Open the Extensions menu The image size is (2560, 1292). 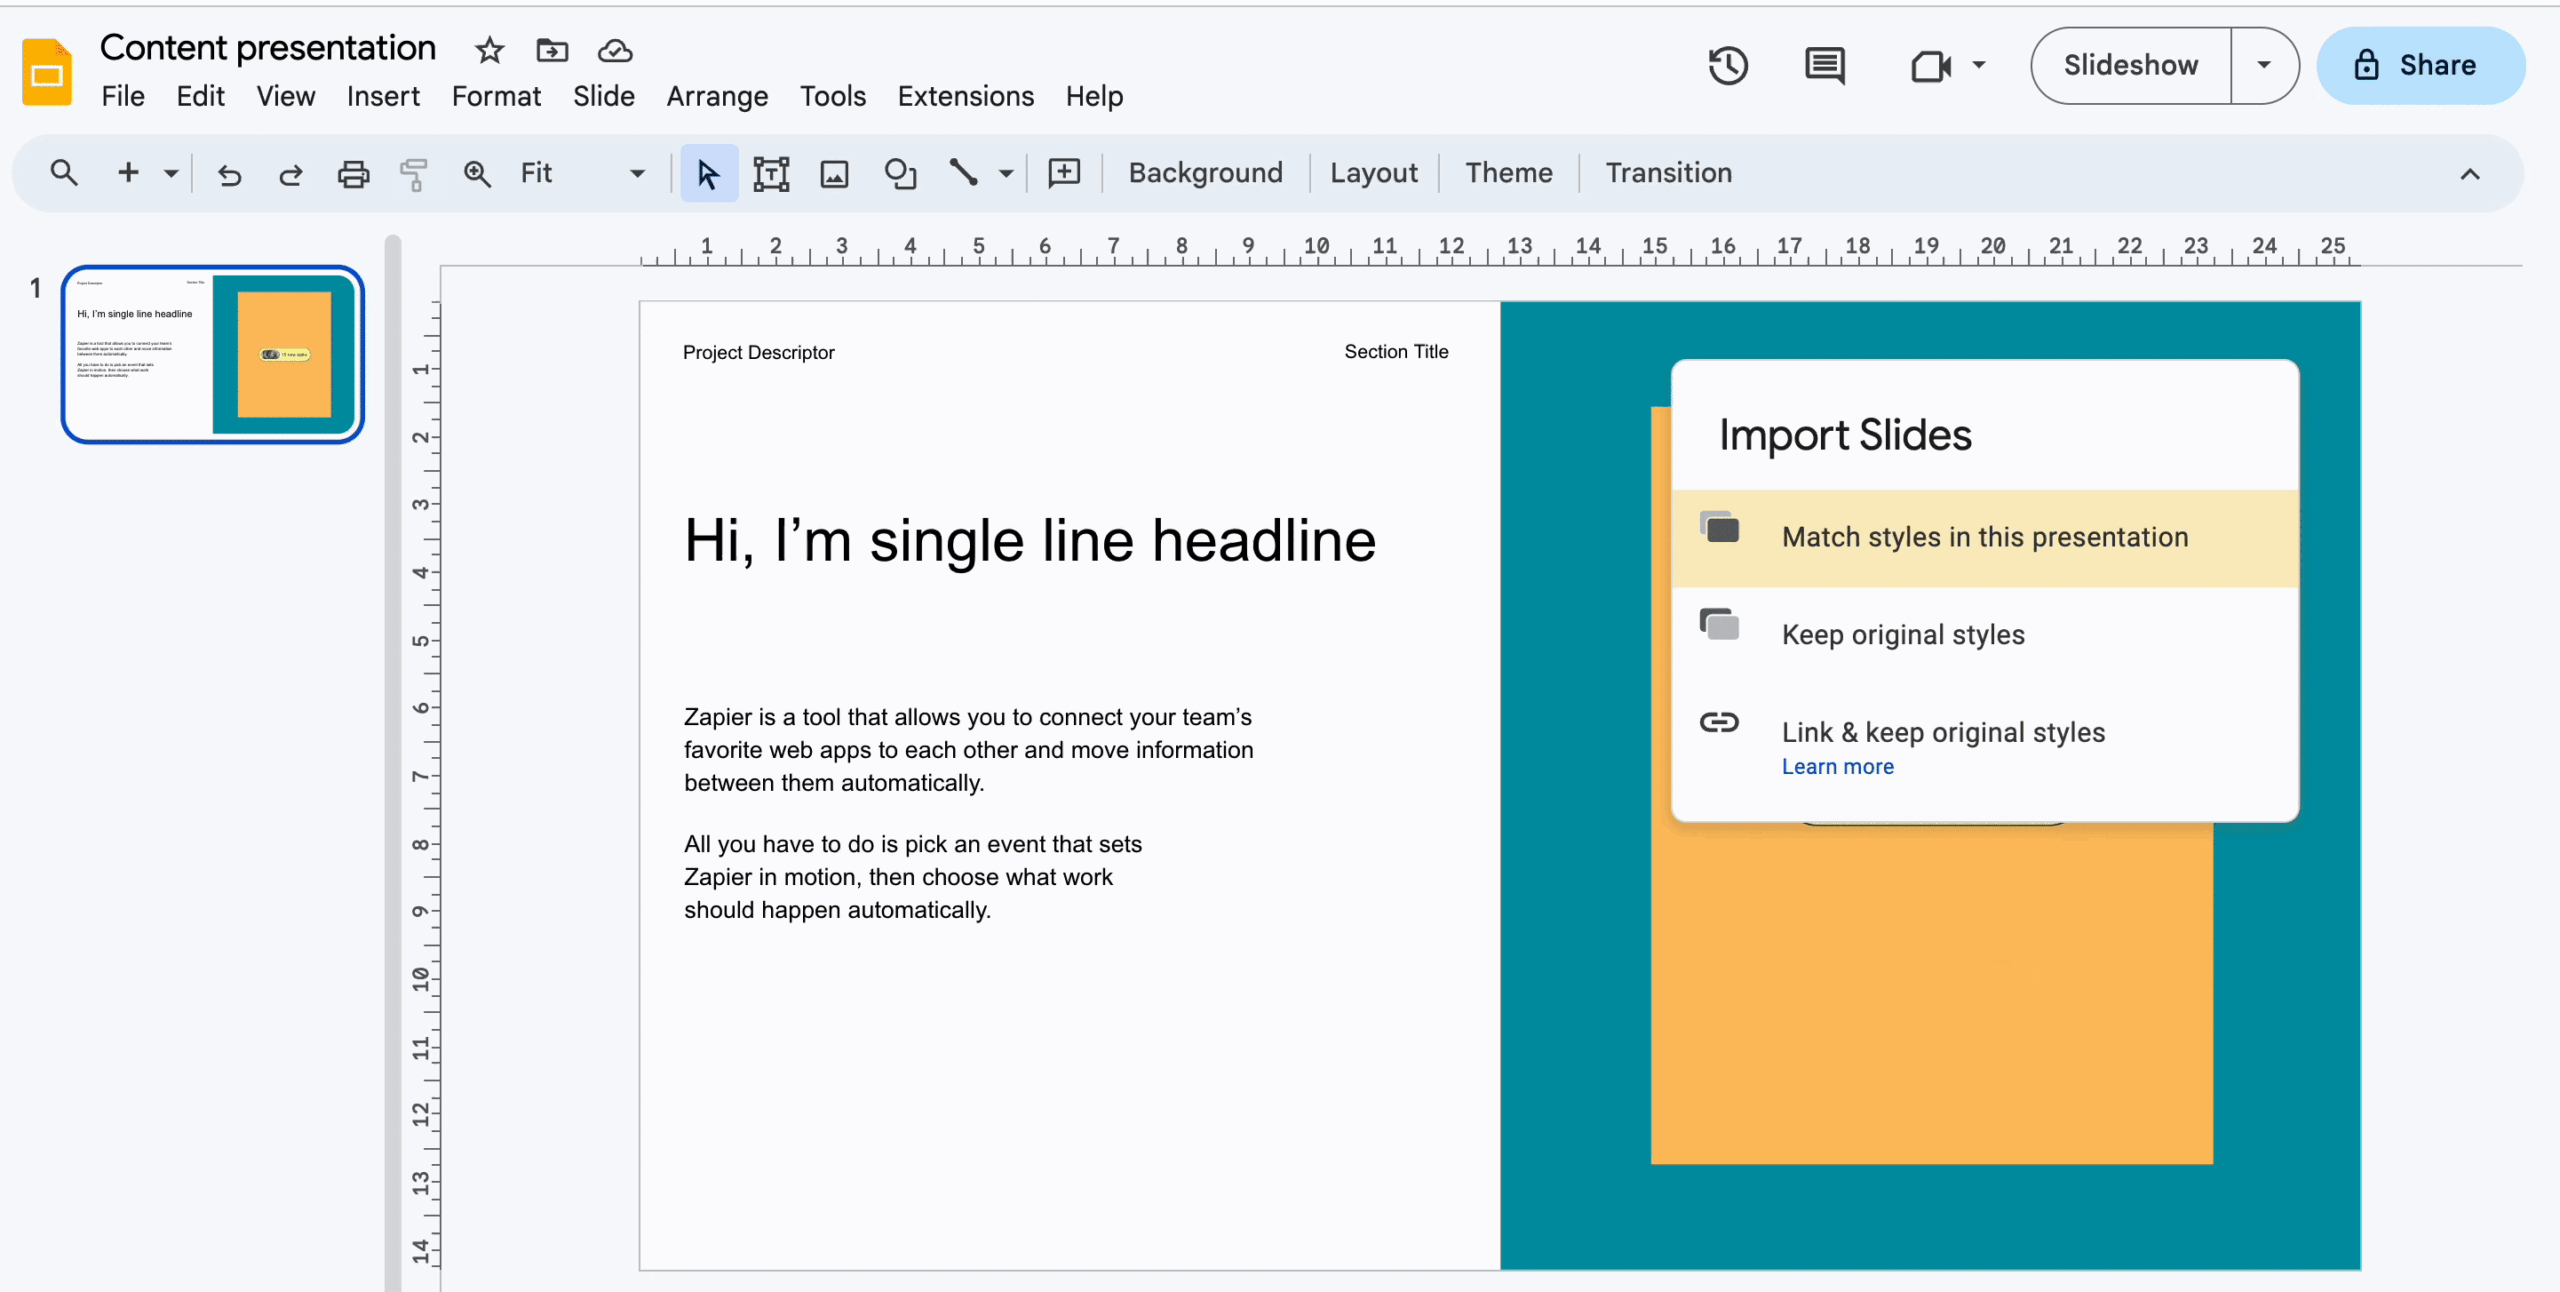(x=964, y=96)
